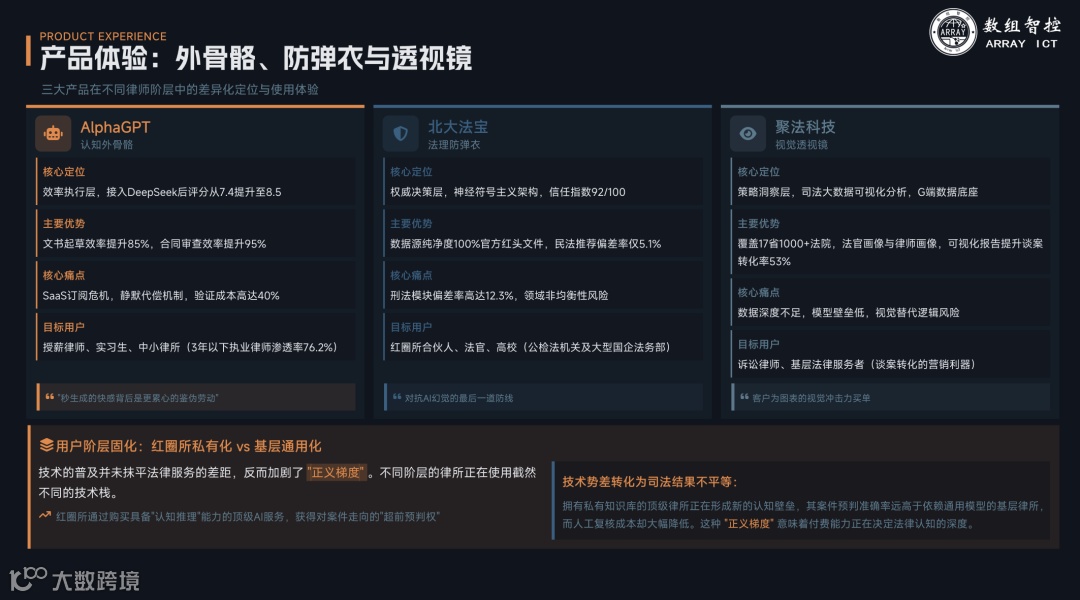Click the shield icon beside 北大法宝

pos(400,134)
